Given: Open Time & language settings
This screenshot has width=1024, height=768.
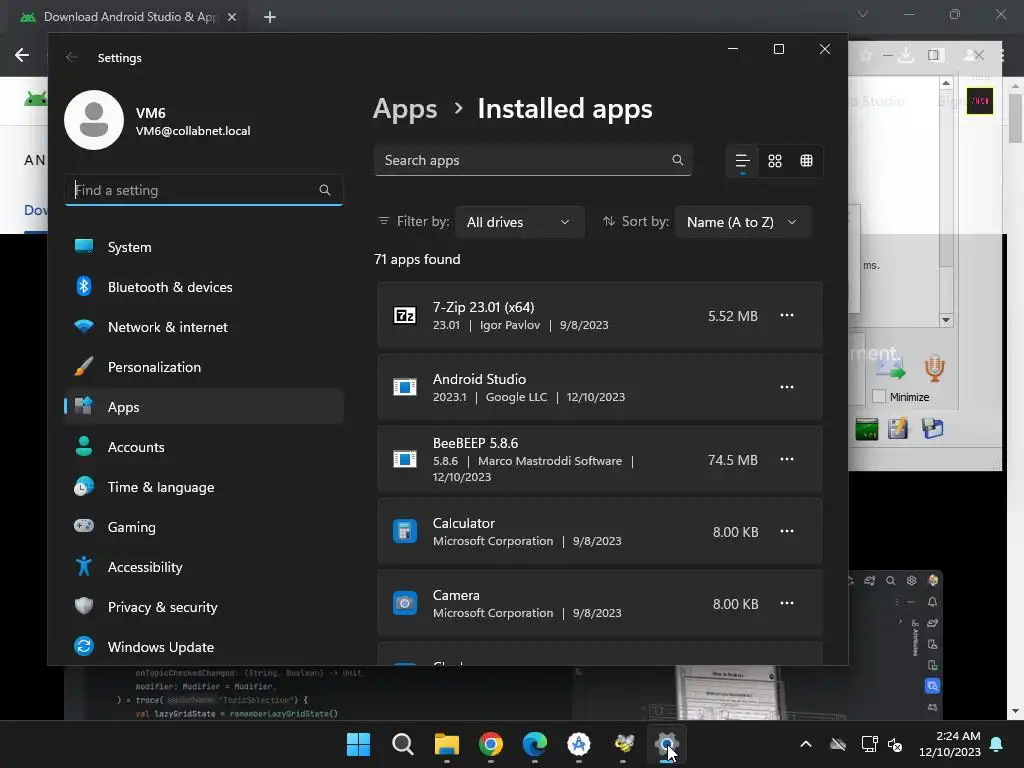Looking at the screenshot, I should (204, 487).
